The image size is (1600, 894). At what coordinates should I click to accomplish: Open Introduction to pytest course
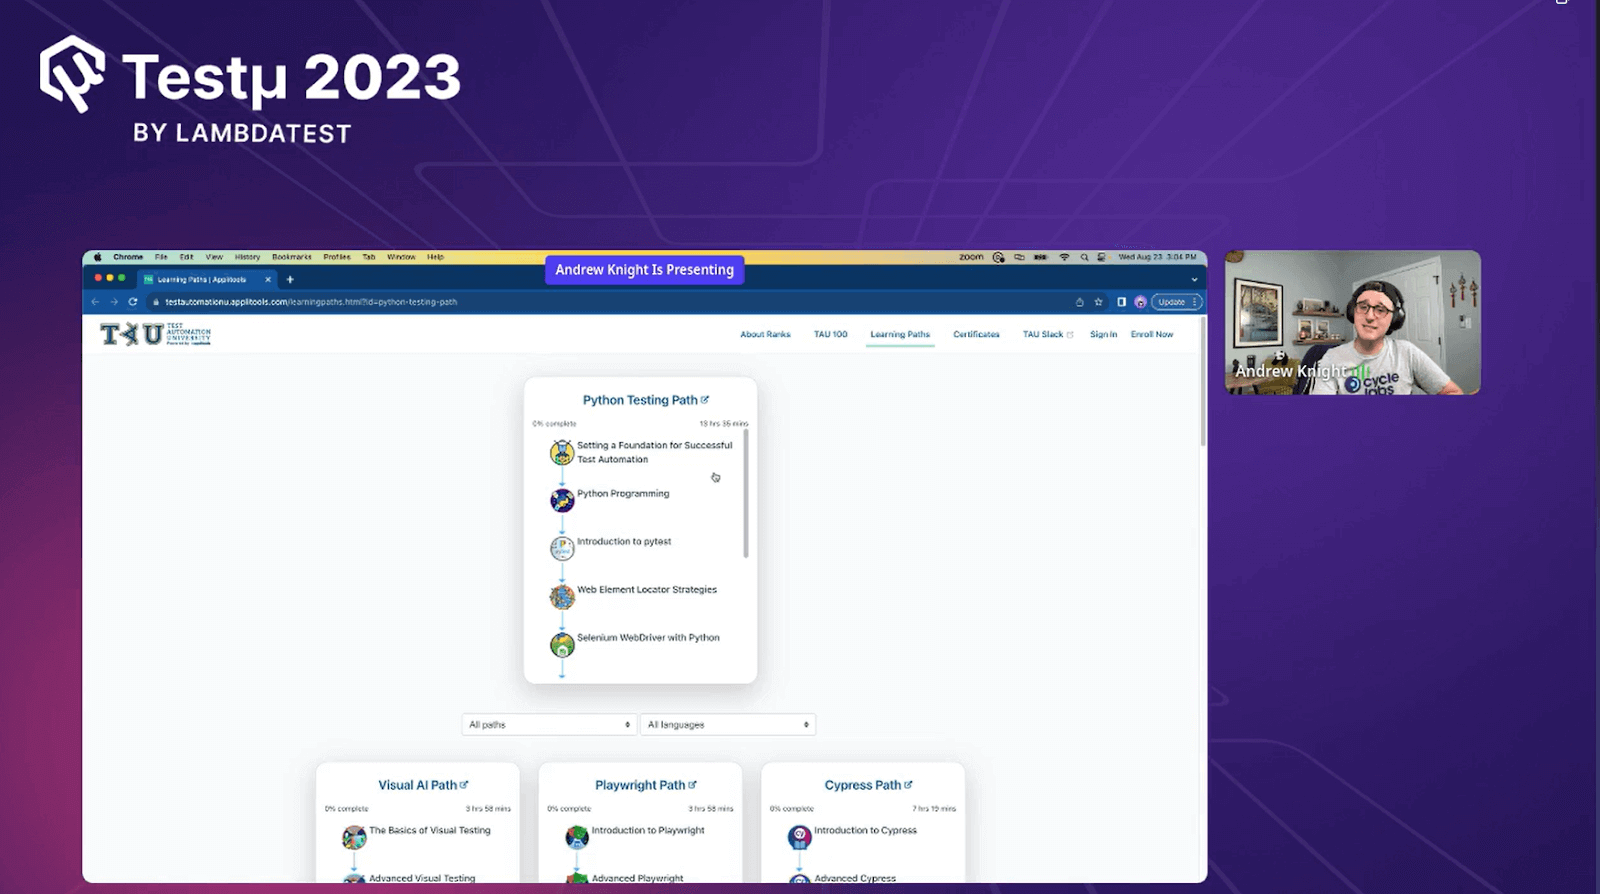tap(624, 541)
